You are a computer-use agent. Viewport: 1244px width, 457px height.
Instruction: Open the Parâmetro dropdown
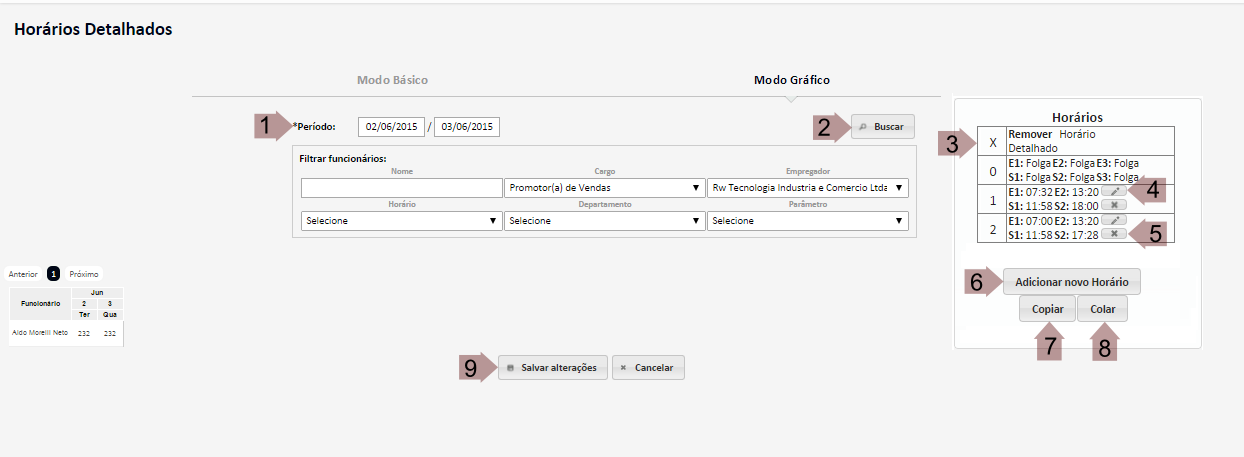pos(807,221)
